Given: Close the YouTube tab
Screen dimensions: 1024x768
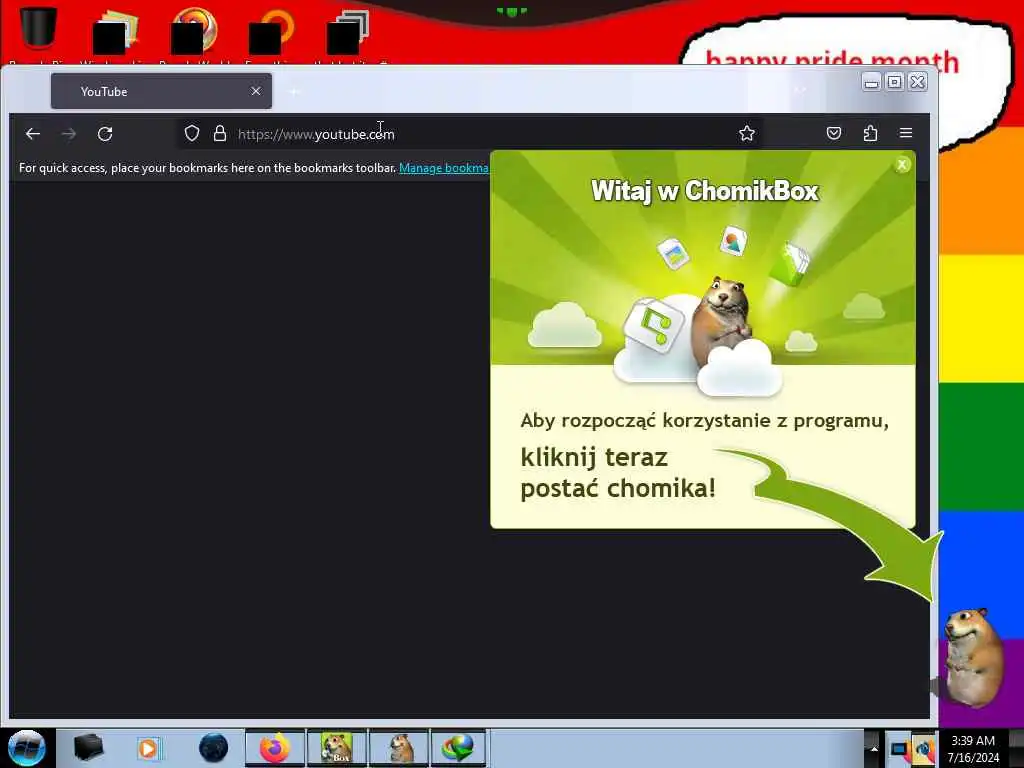Looking at the screenshot, I should coord(256,91).
